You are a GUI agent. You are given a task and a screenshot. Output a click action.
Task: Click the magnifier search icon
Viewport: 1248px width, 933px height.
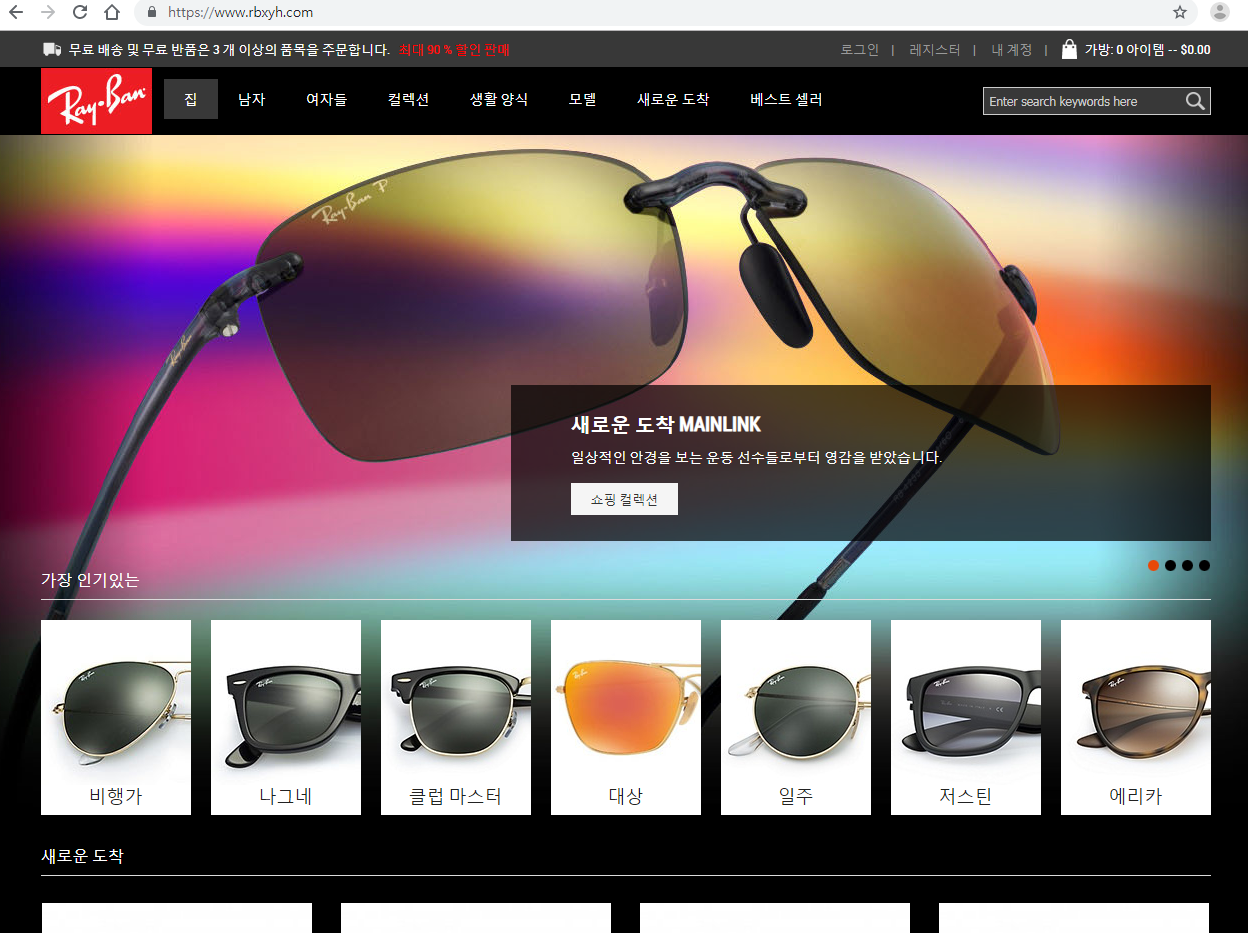click(1195, 101)
